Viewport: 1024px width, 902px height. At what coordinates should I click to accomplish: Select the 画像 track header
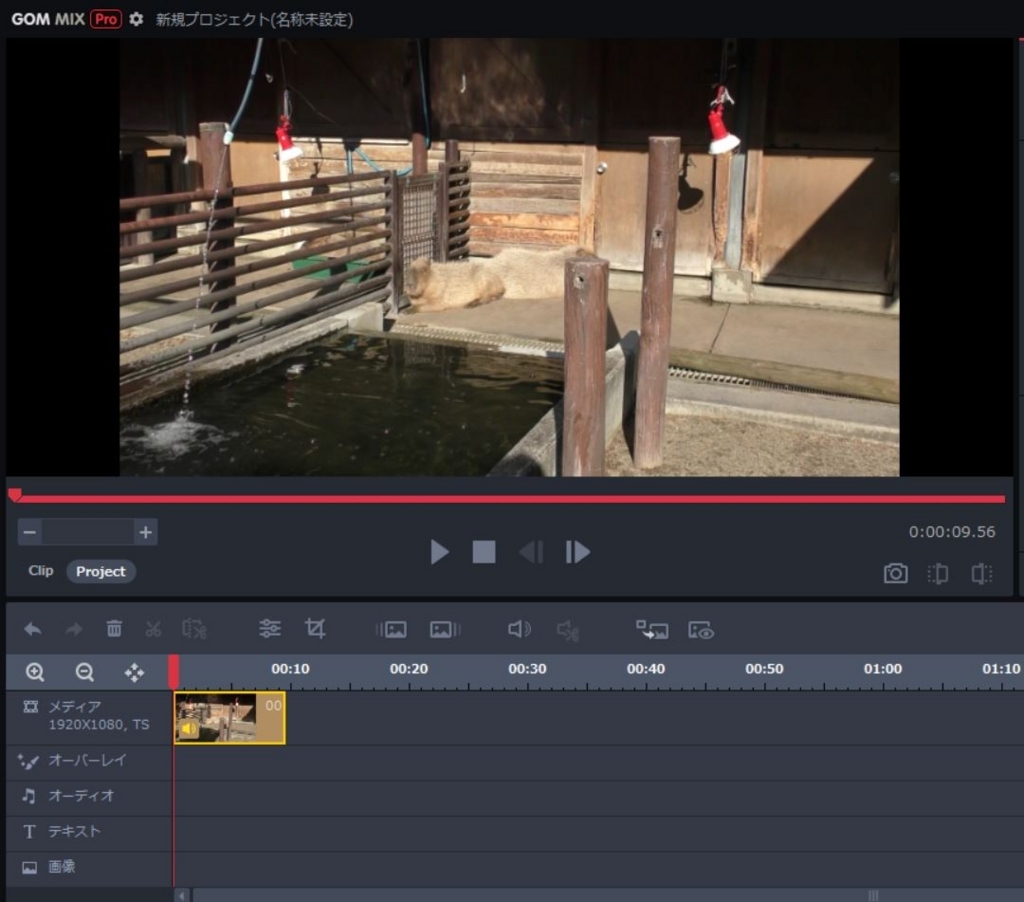[89, 867]
